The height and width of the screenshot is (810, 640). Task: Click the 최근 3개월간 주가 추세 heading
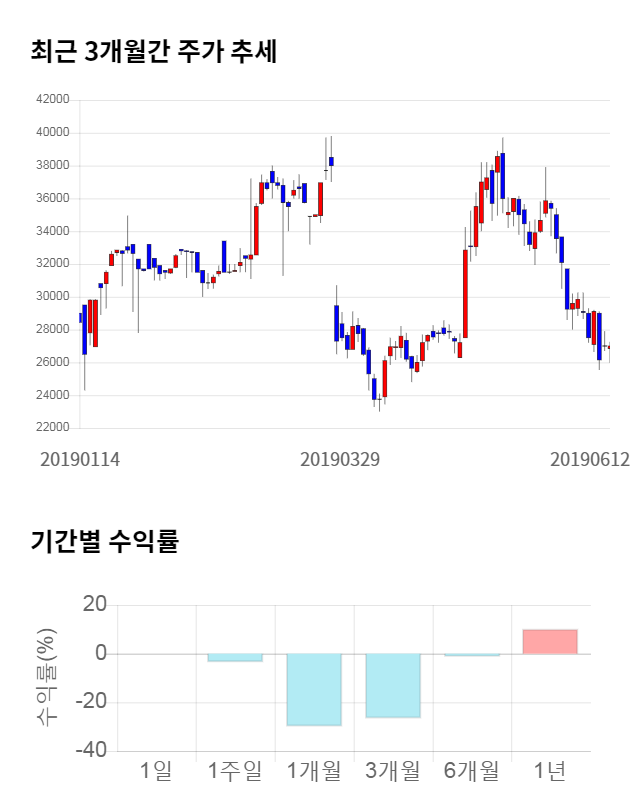153,52
